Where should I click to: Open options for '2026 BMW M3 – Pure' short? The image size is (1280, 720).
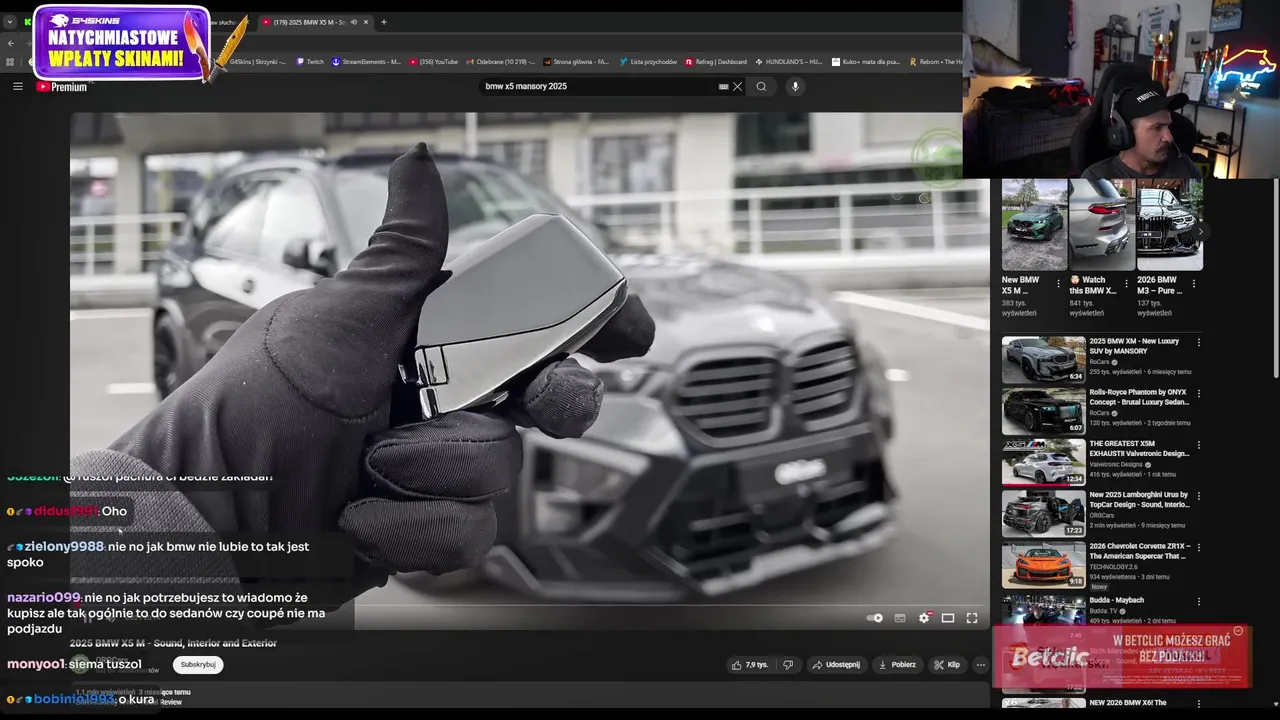[x=1193, y=284]
